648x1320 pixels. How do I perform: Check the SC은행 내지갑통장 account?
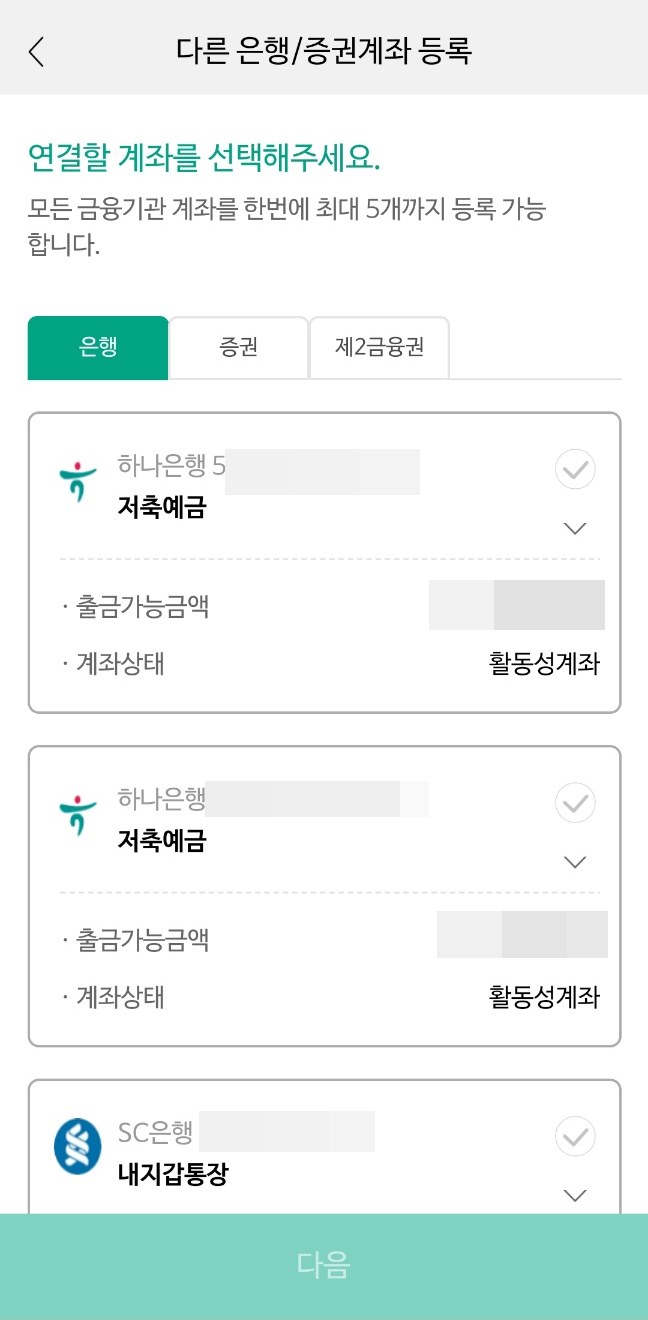575,1136
